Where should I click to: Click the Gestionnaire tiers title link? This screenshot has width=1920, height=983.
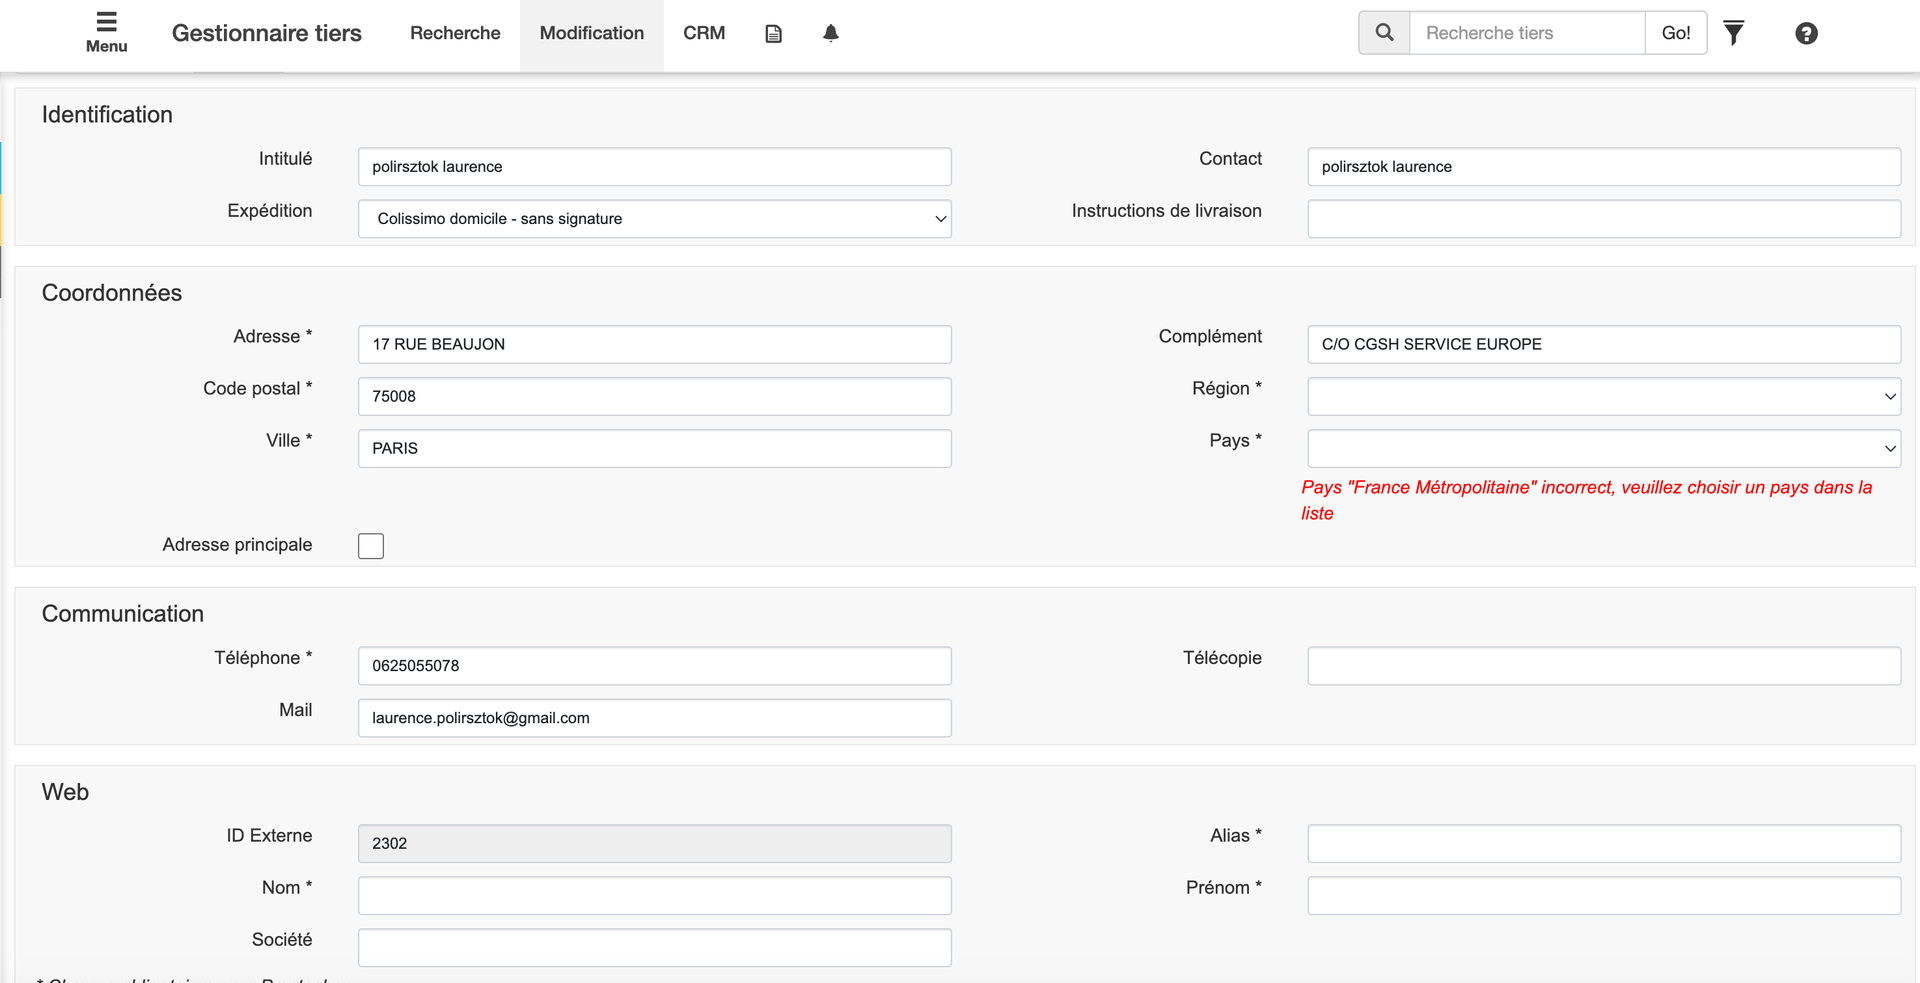[x=267, y=34]
